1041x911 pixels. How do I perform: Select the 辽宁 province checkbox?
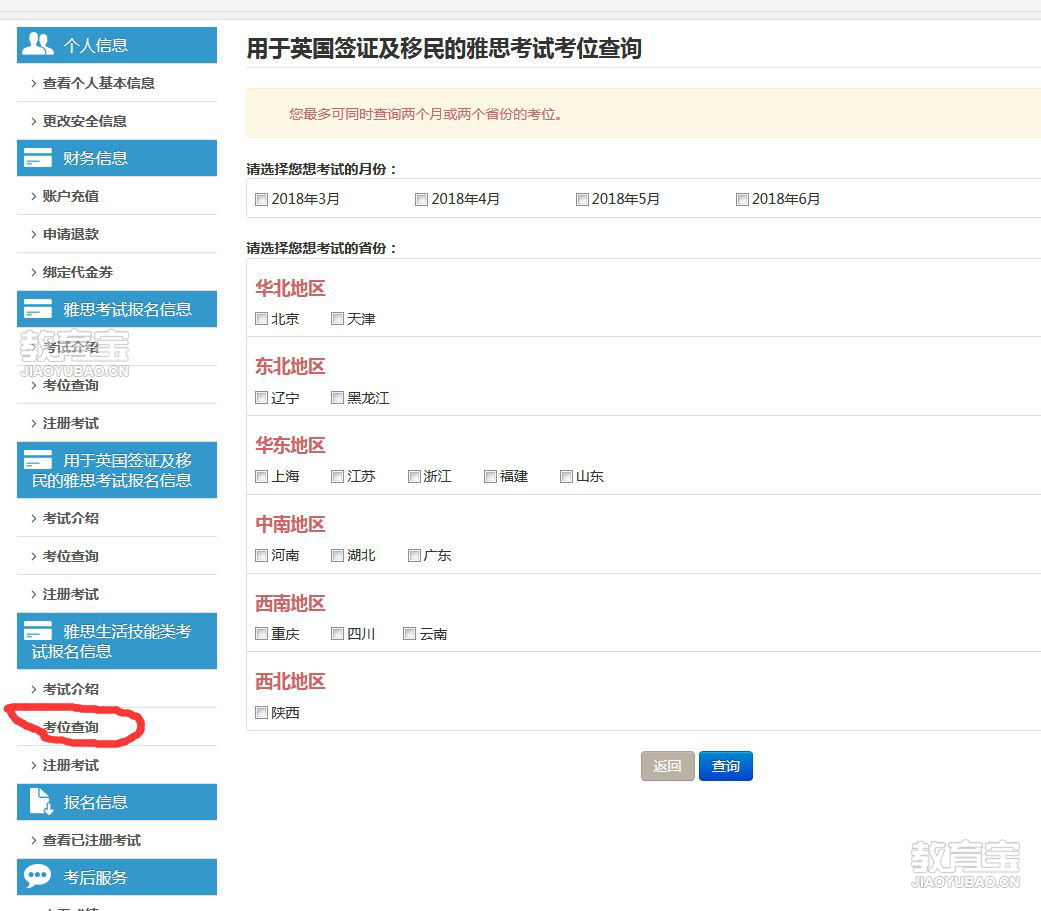[x=262, y=398]
